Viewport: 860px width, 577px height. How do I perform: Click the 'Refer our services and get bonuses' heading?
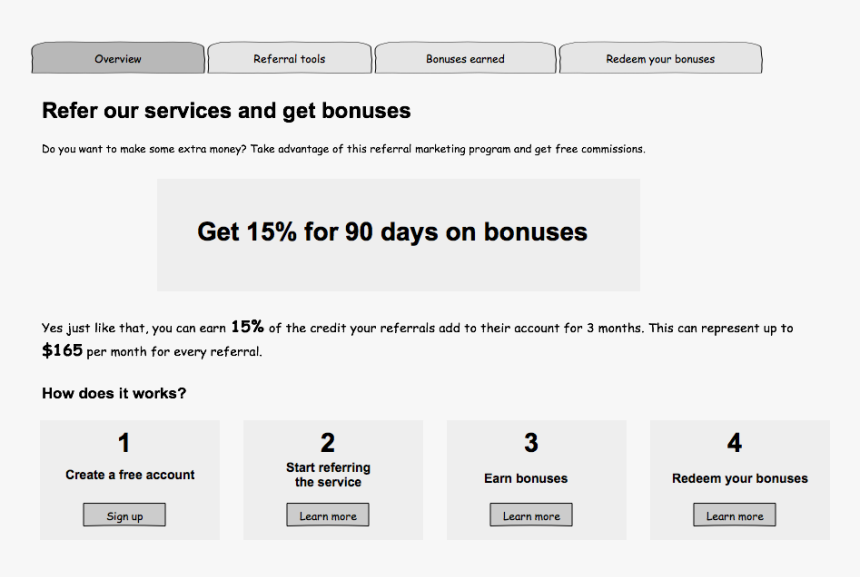[x=226, y=111]
